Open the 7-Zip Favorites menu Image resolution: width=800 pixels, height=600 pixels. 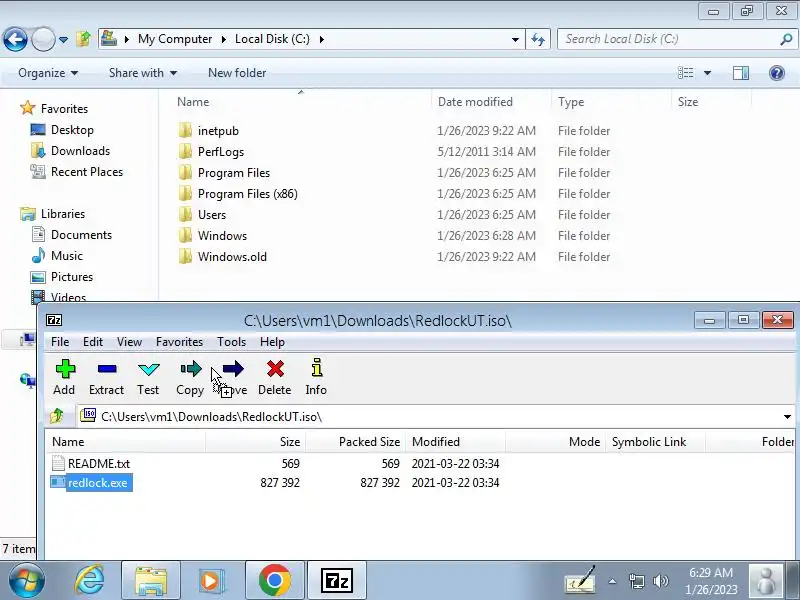point(180,342)
